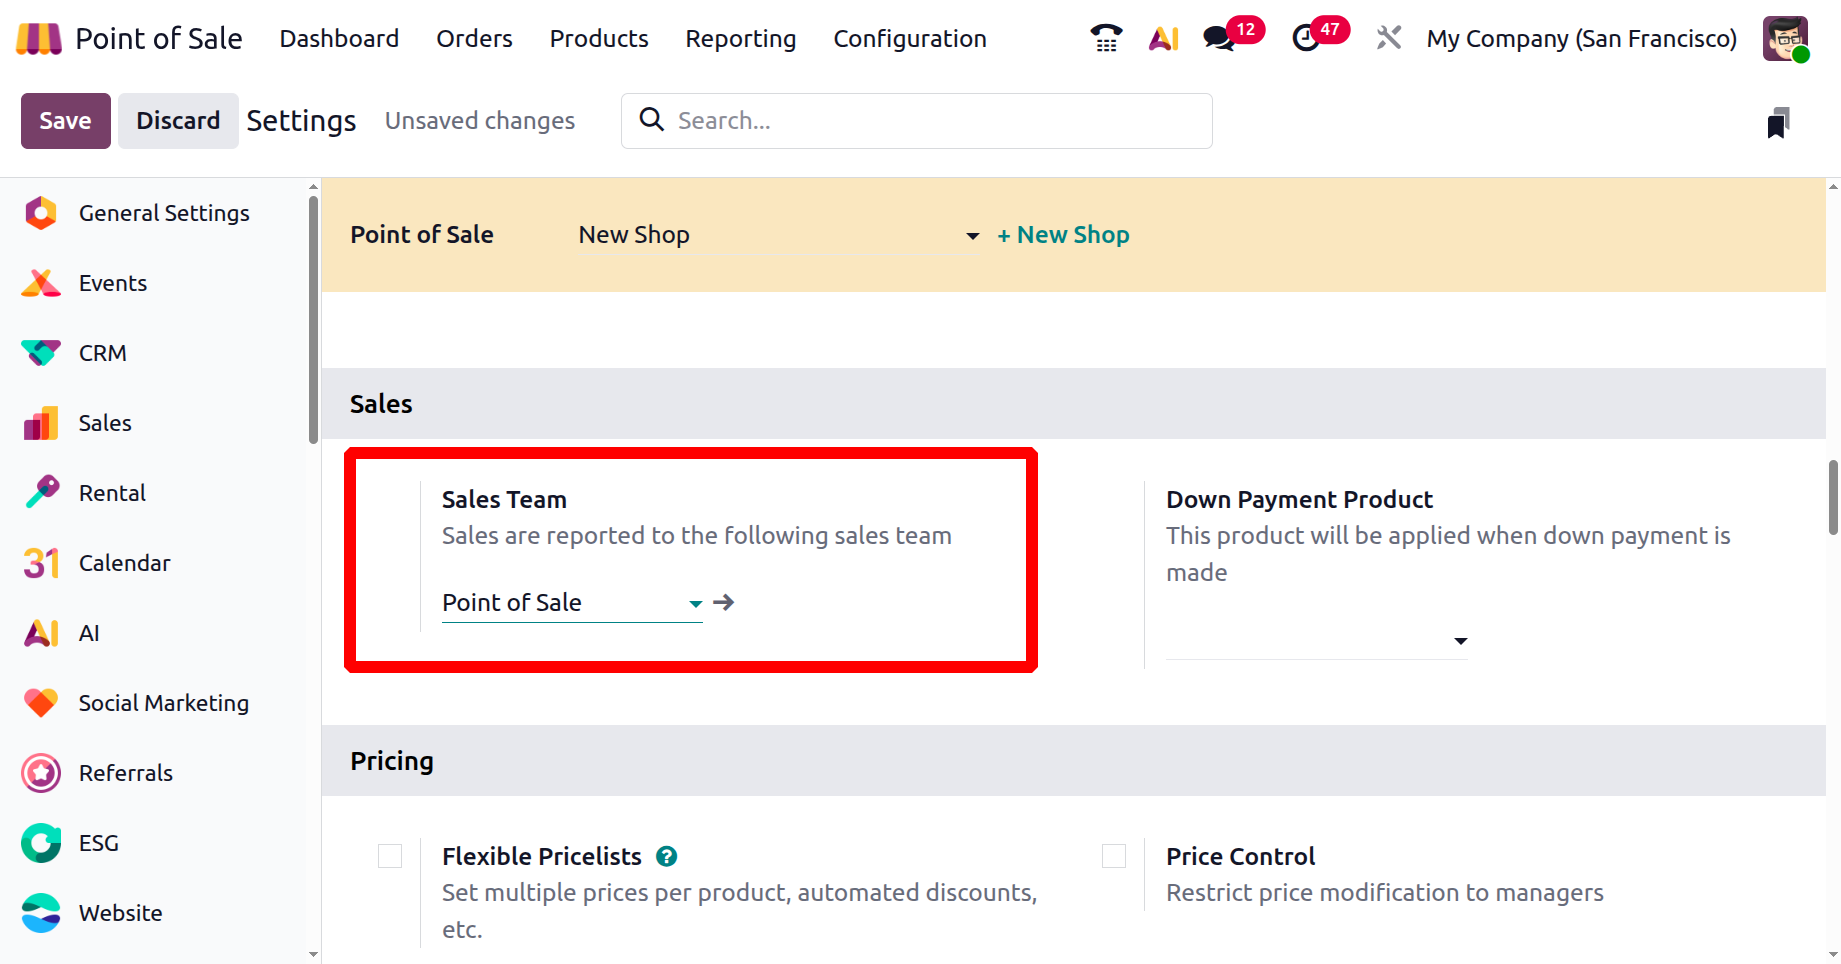Click the Settings search field
Image resolution: width=1841 pixels, height=964 pixels.
click(930, 121)
